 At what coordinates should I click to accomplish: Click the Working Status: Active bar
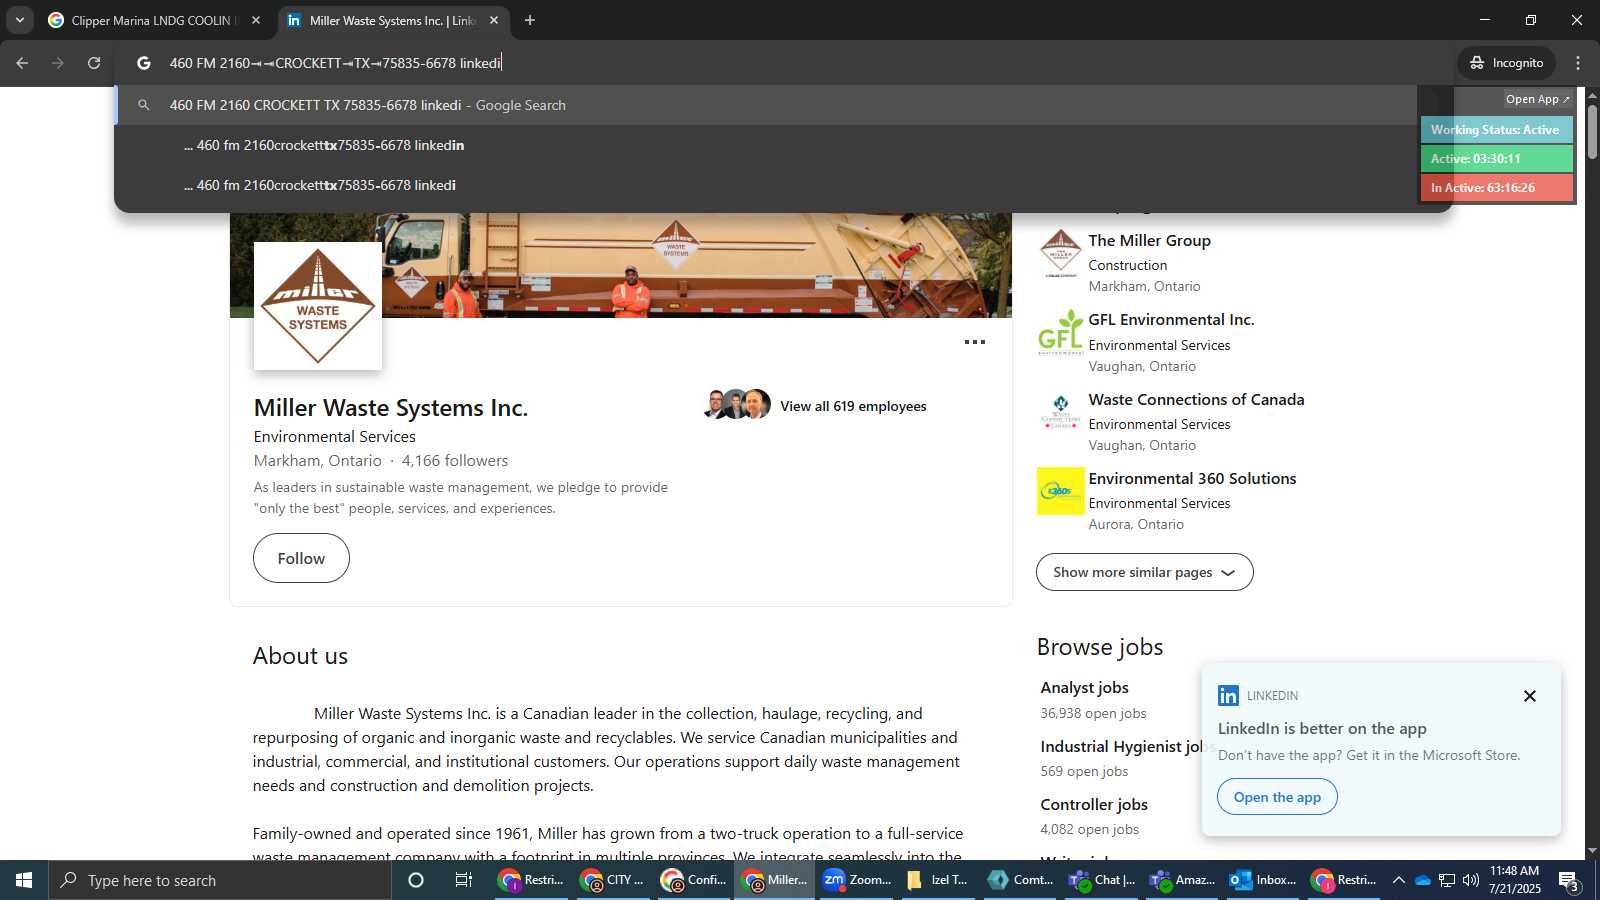[x=1496, y=130]
